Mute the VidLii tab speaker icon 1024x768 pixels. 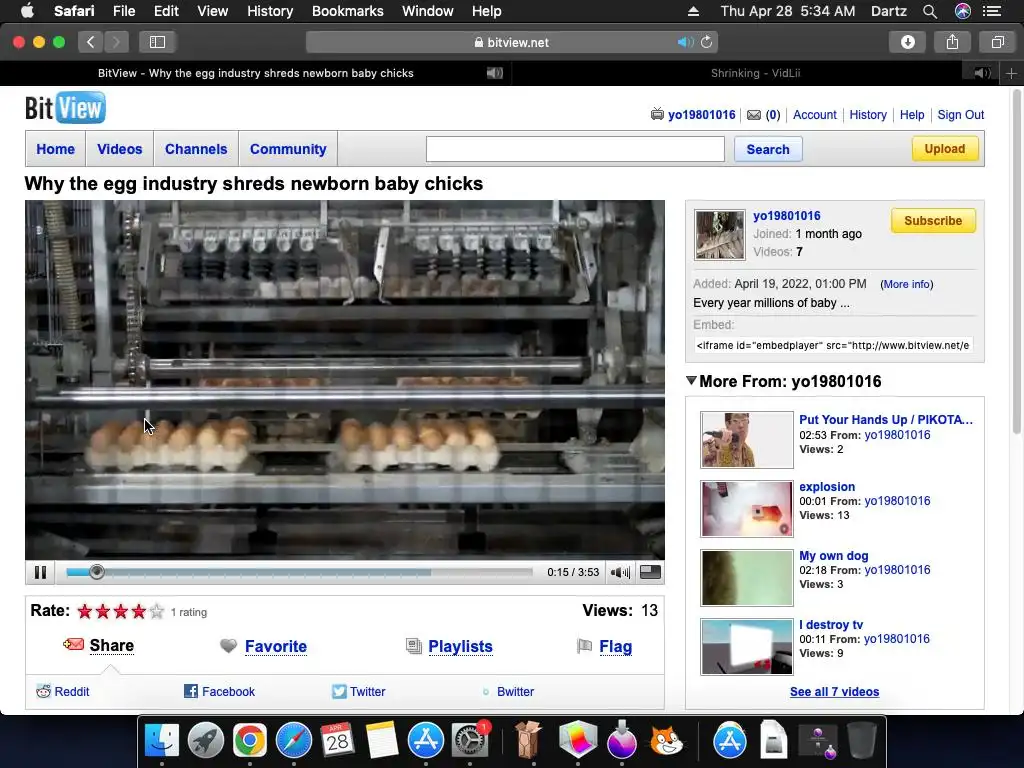pyautogui.click(x=982, y=73)
